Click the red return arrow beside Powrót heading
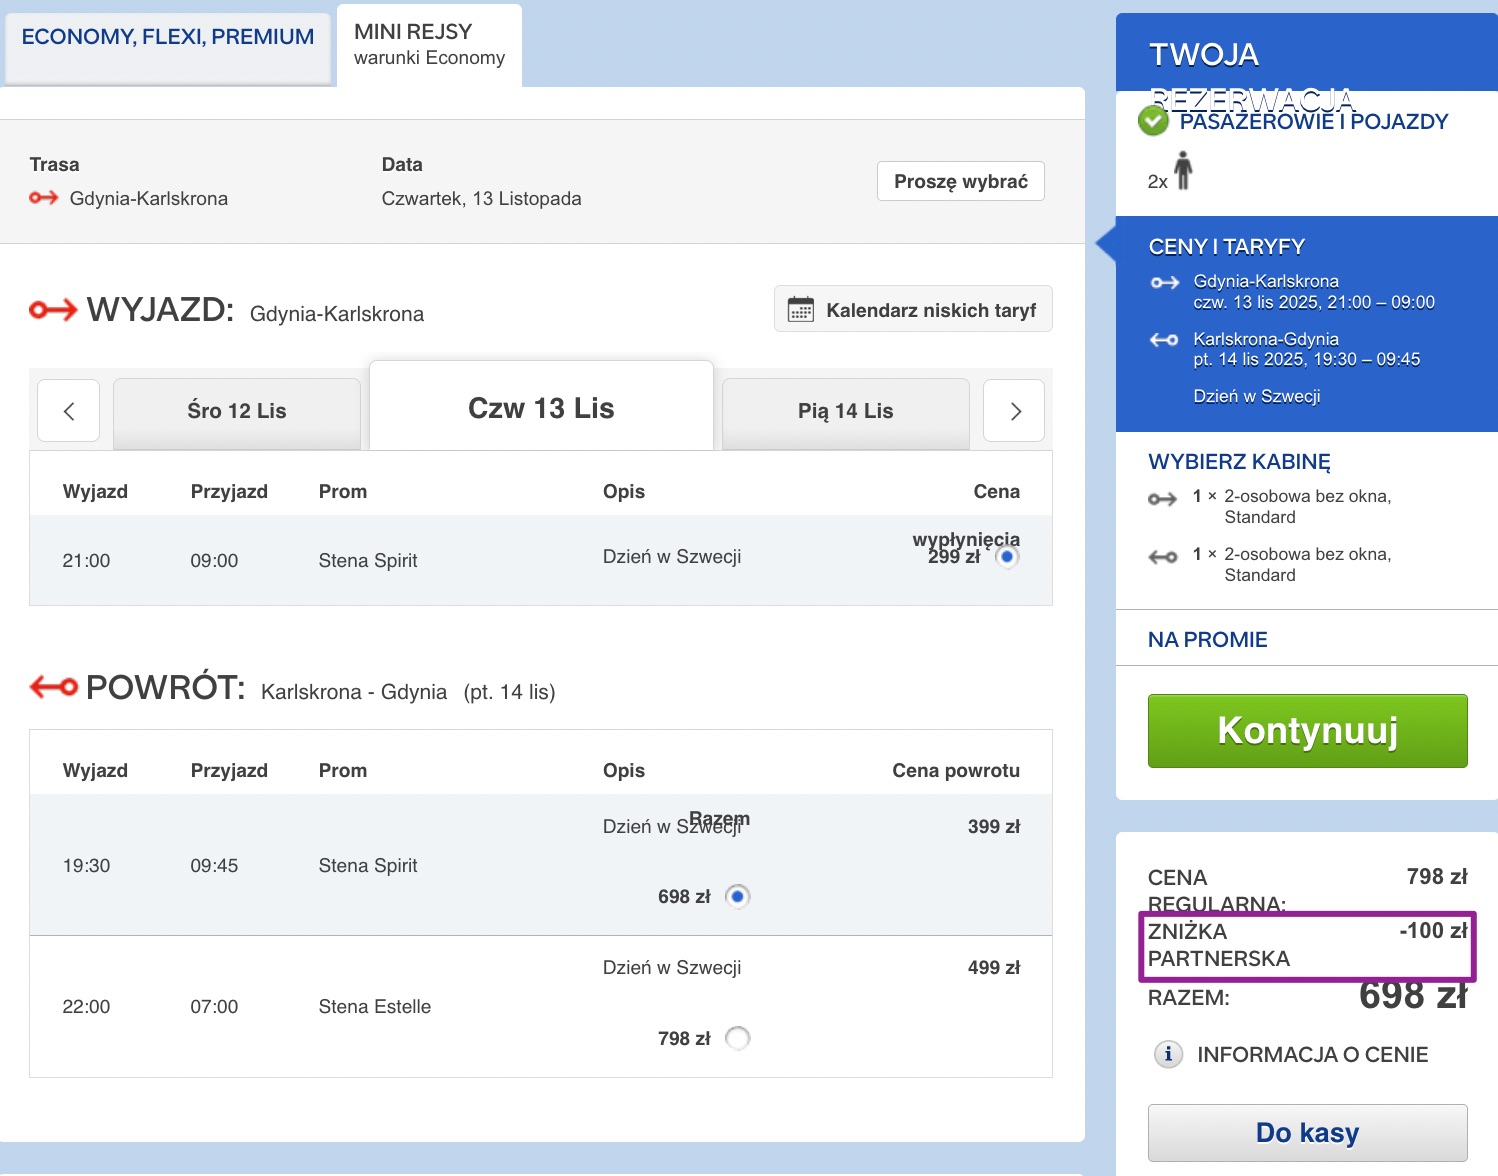The image size is (1498, 1176). pos(53,687)
